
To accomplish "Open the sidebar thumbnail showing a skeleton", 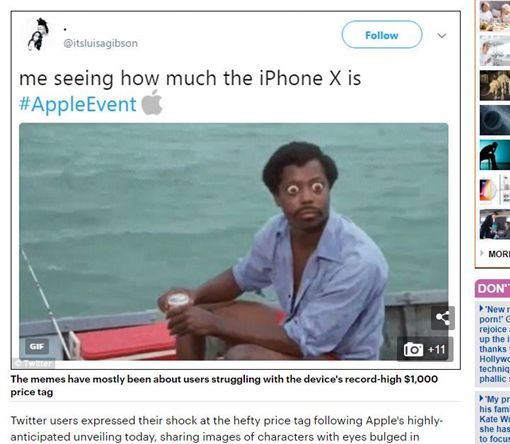I will click(x=495, y=85).
